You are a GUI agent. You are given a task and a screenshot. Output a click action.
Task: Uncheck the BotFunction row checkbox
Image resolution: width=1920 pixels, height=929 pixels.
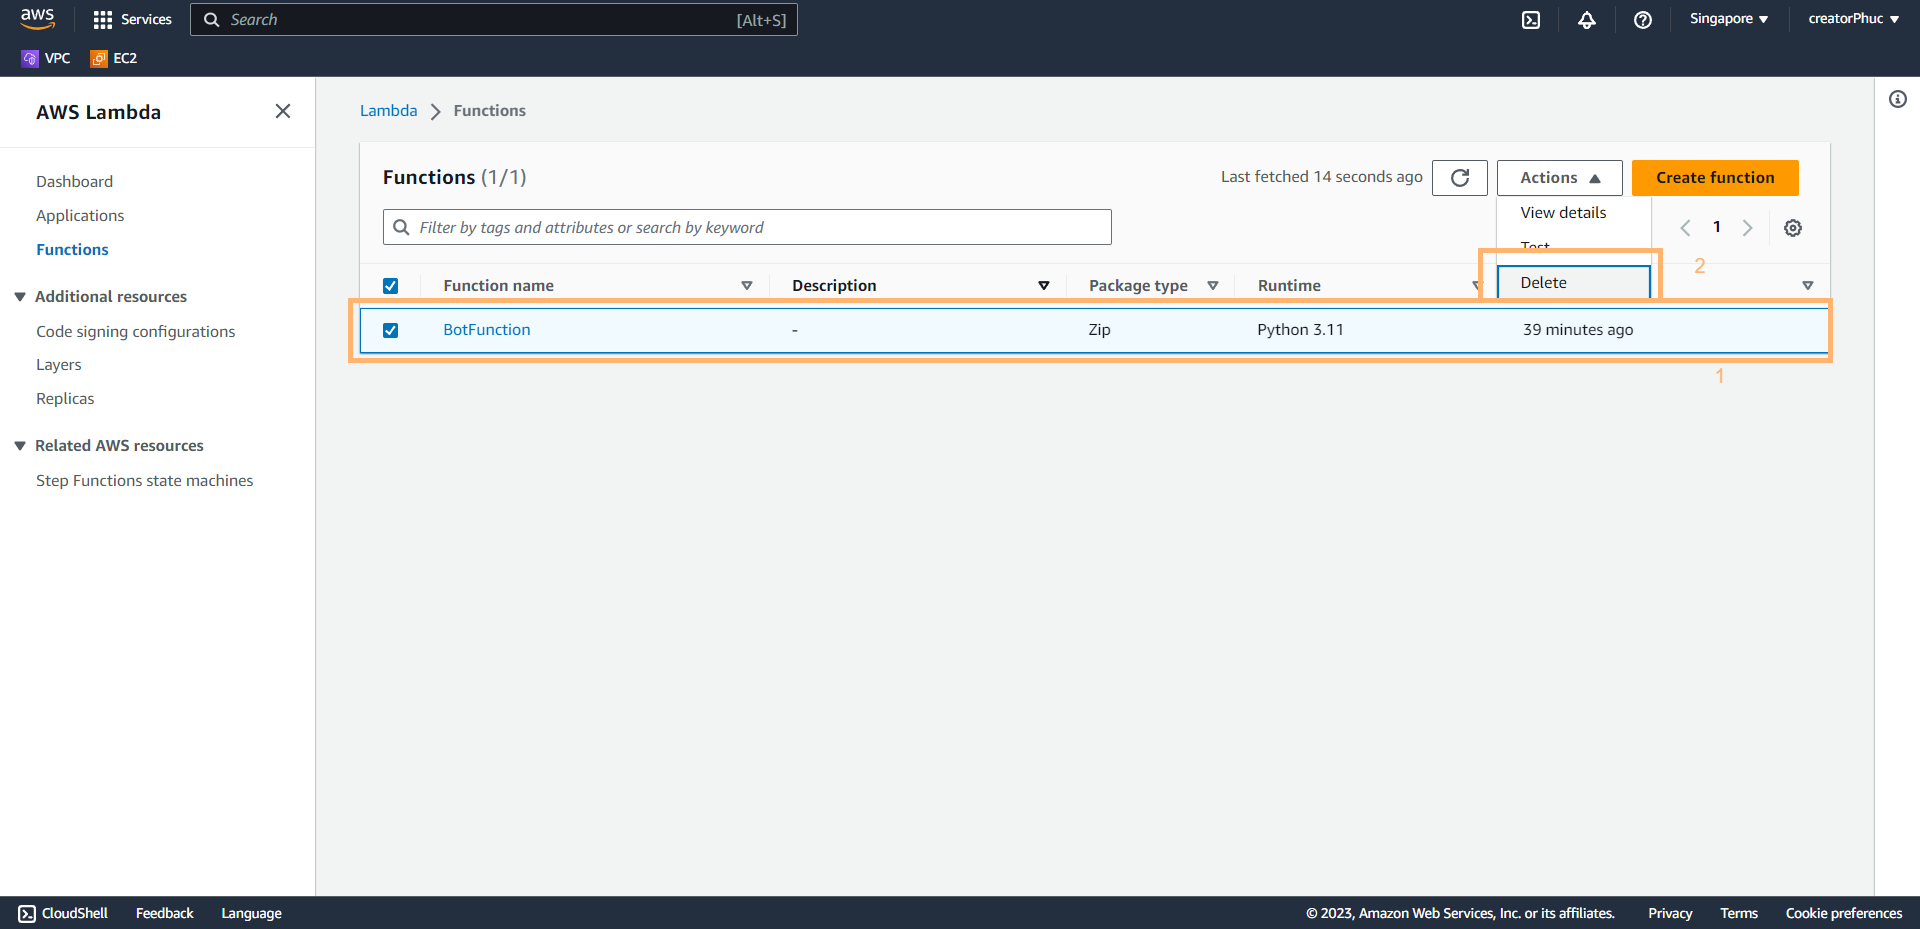[x=391, y=330]
